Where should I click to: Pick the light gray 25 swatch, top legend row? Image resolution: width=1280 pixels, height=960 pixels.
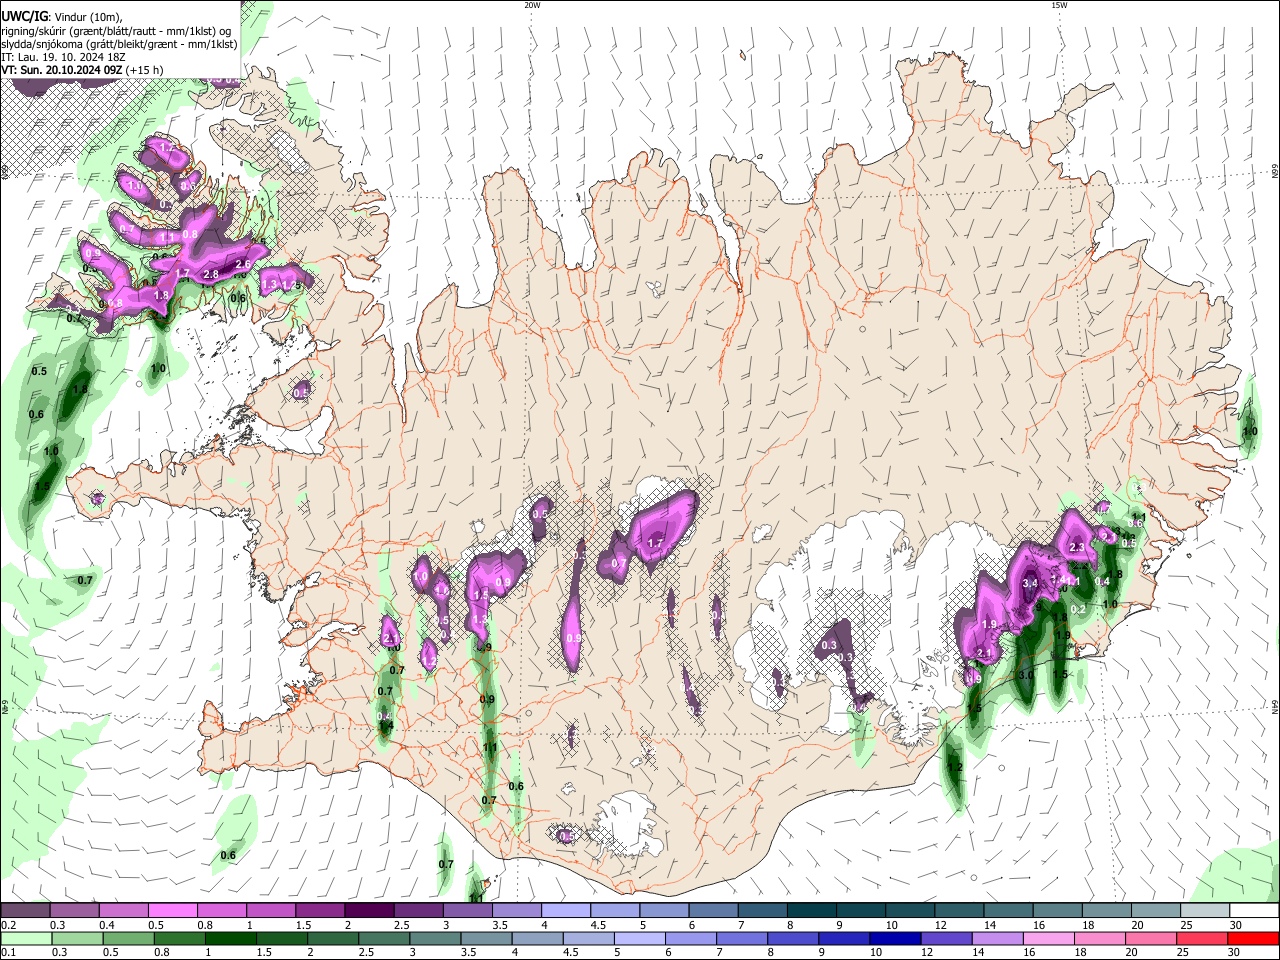(x=1205, y=911)
